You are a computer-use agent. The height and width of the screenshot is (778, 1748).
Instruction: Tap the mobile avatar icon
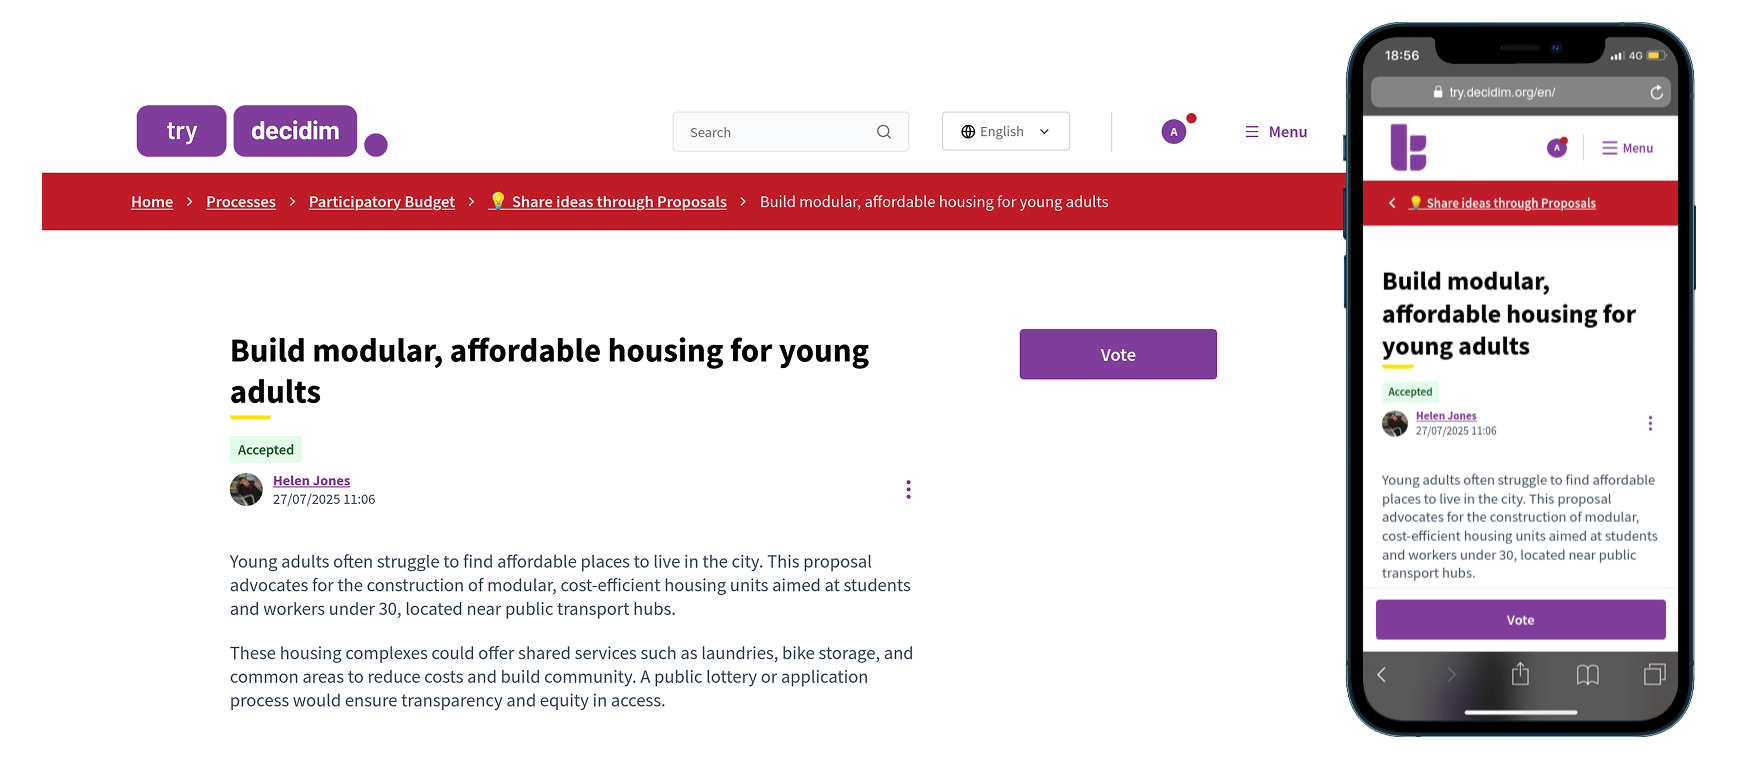(x=1557, y=148)
